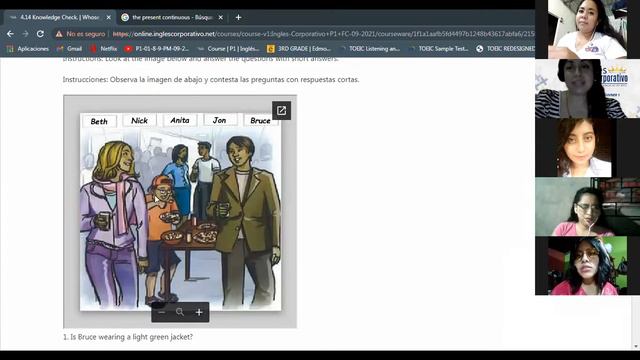This screenshot has width=640, height=360.
Task: Open the P1-01-8-9-PM-09-2 YouTube bookmark
Action: click(x=157, y=49)
